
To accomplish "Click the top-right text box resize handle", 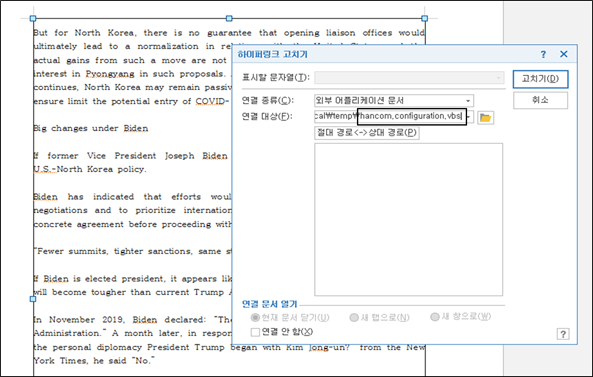I will (x=424, y=18).
